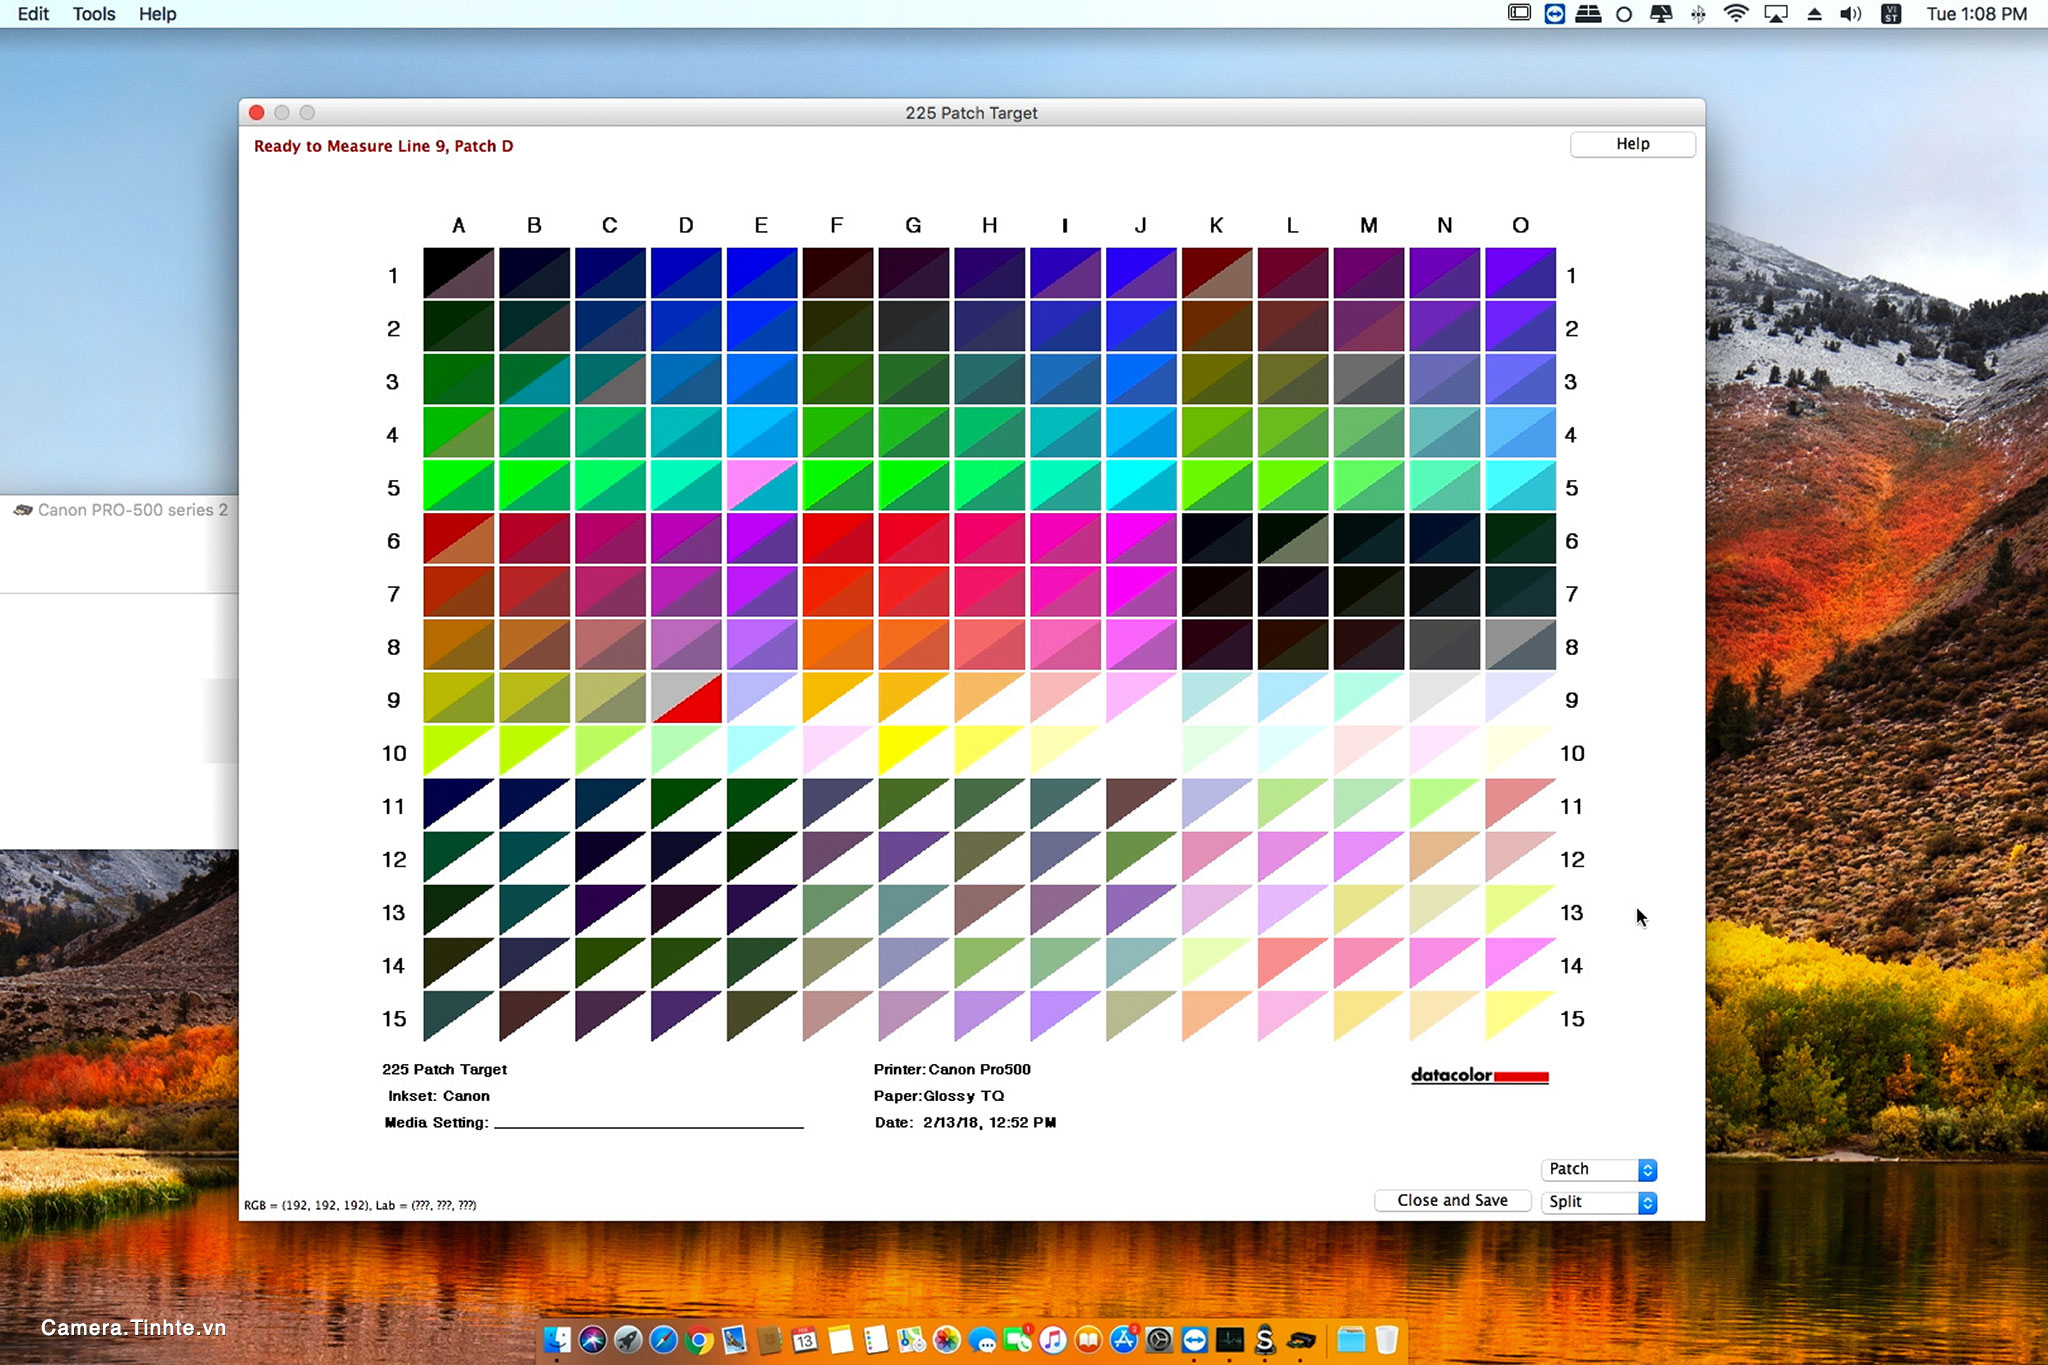Open the Split dropdown
Viewport: 2048px width, 1365px height.
[x=1599, y=1202]
